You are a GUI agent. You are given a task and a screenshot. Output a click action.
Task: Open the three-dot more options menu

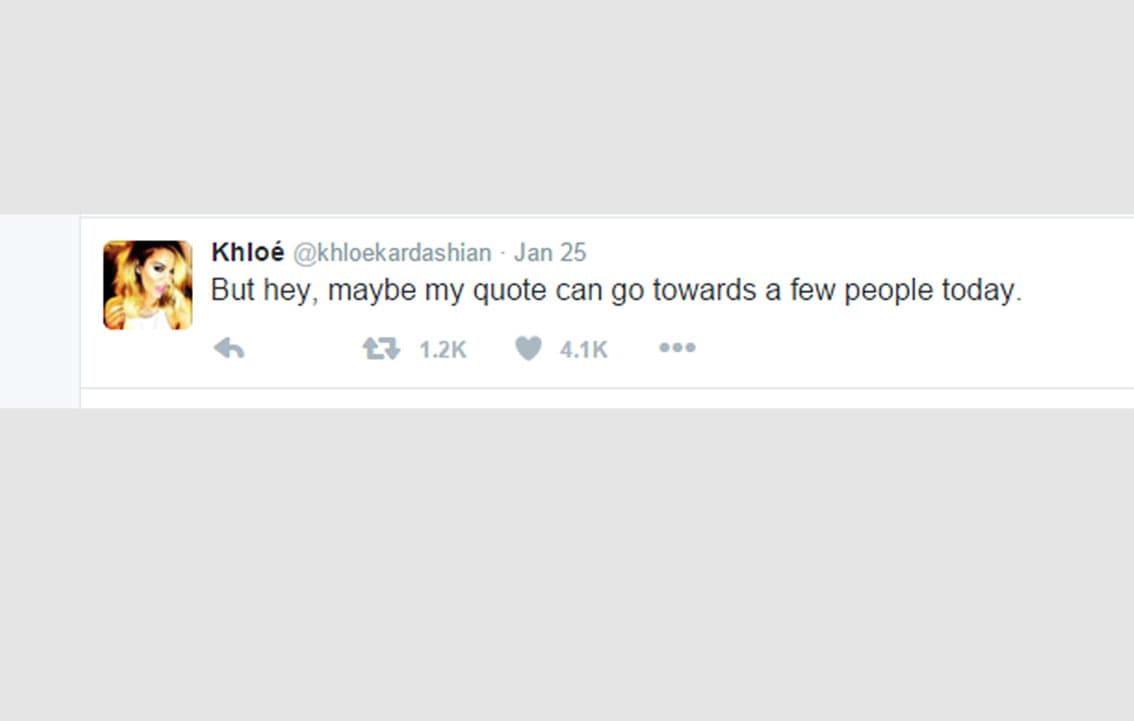(677, 348)
